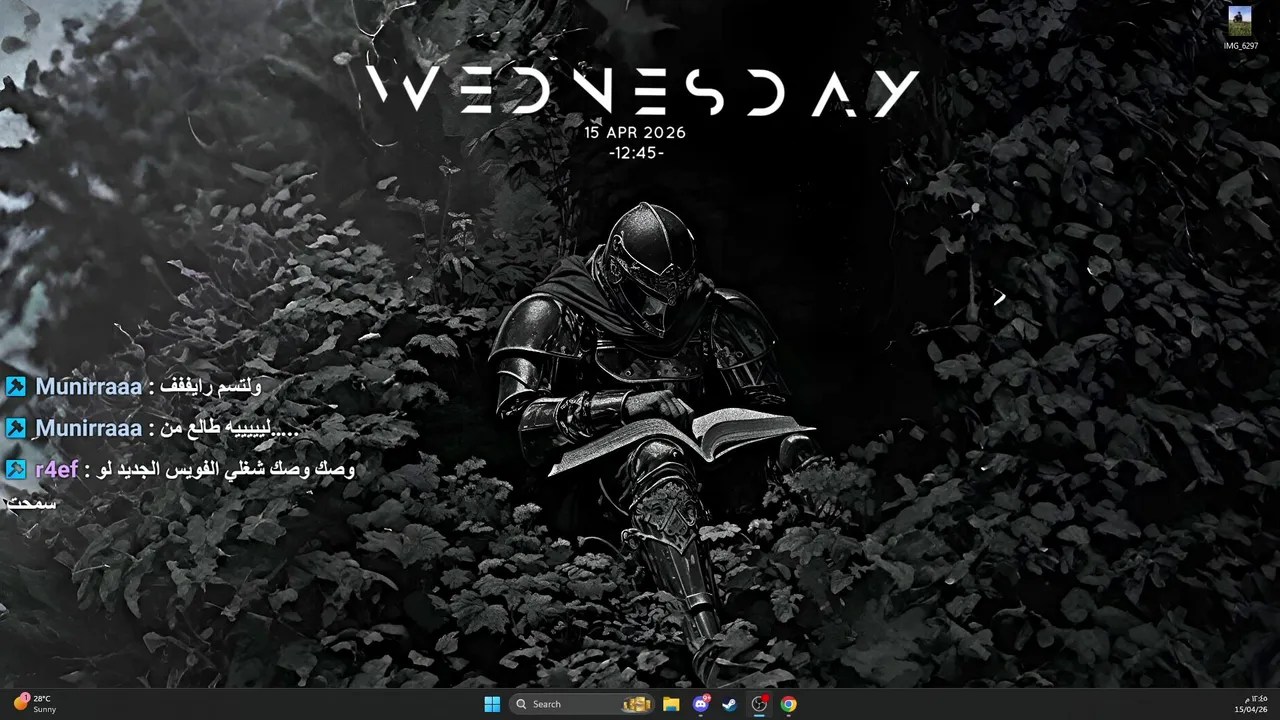Open the taskbar clock showing 15/04/26
The image size is (1280, 720).
click(x=1252, y=704)
